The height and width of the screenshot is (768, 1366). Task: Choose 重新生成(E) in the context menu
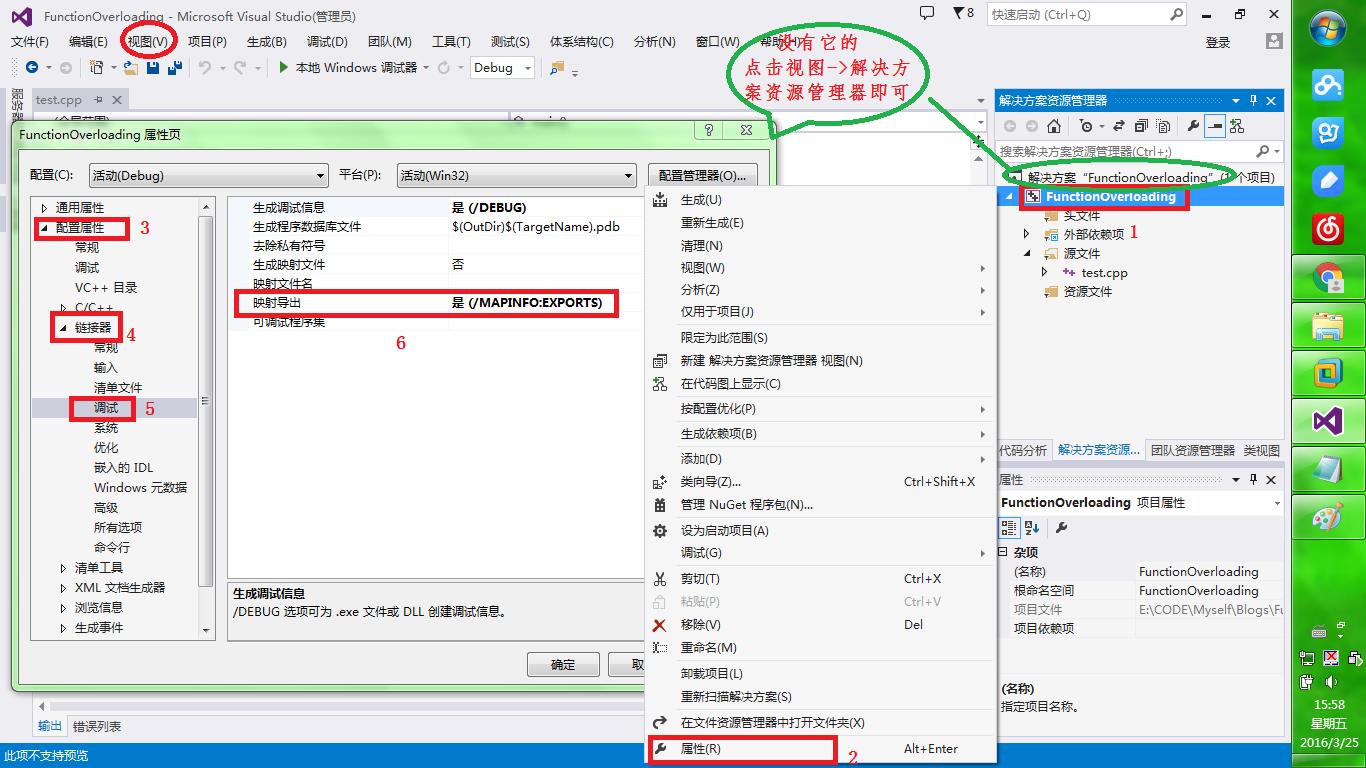pos(820,222)
